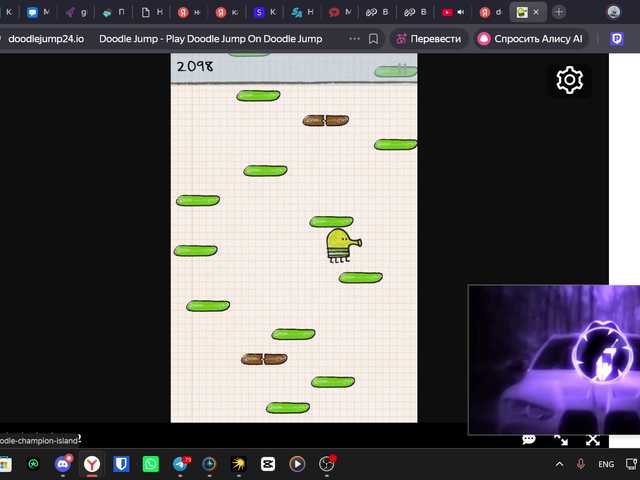The width and height of the screenshot is (640, 480).
Task: Open the browser profile avatar
Action: click(613, 12)
